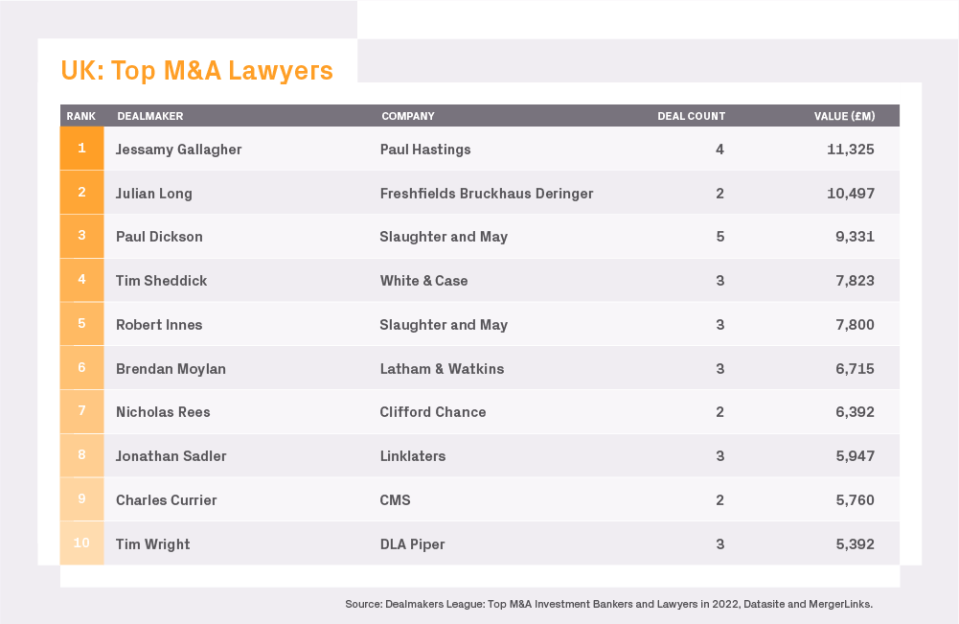
Task: Click the rank 10 pale orange badge
Action: (x=82, y=544)
